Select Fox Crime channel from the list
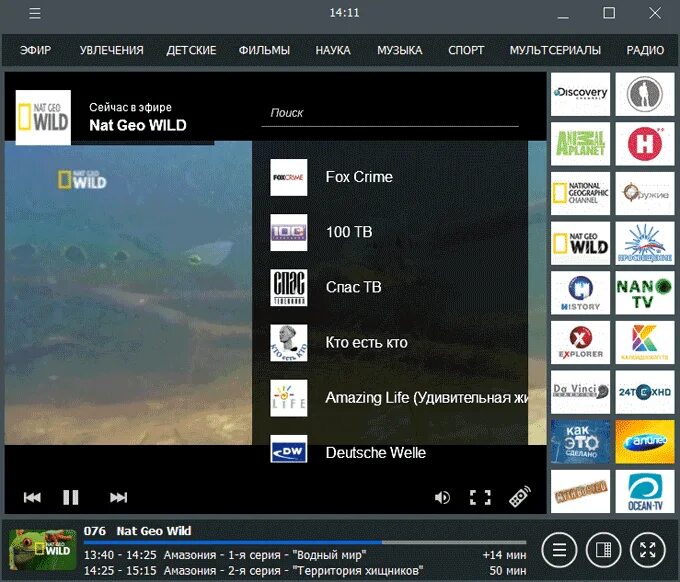 (x=390, y=177)
